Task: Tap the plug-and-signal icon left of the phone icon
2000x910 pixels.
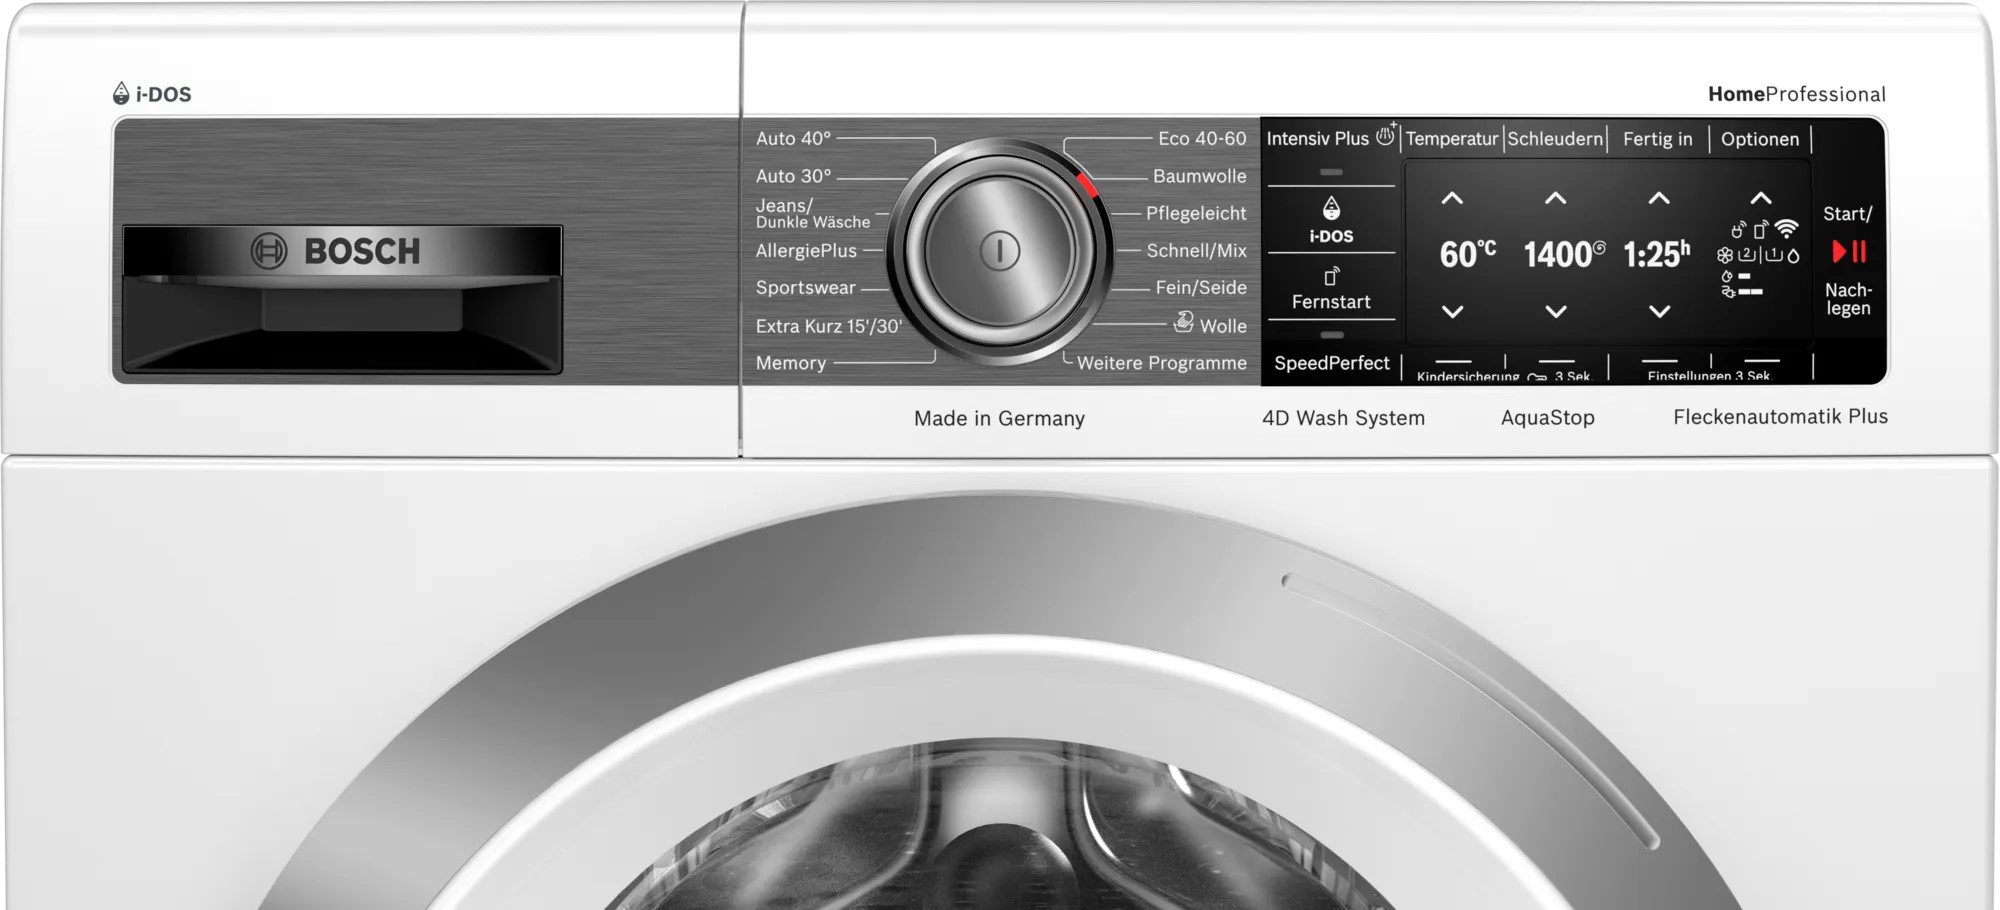Action: tap(1739, 230)
